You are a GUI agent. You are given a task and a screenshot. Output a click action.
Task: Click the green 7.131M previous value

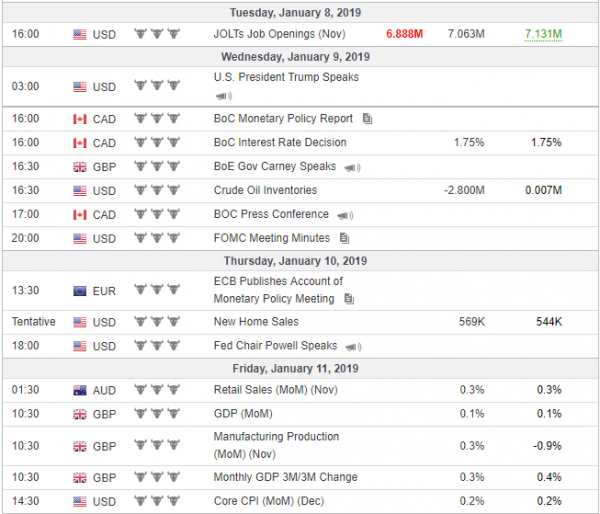click(x=543, y=34)
